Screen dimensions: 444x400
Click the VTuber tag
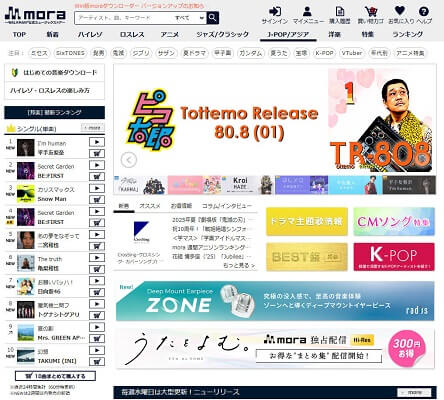[x=352, y=53]
